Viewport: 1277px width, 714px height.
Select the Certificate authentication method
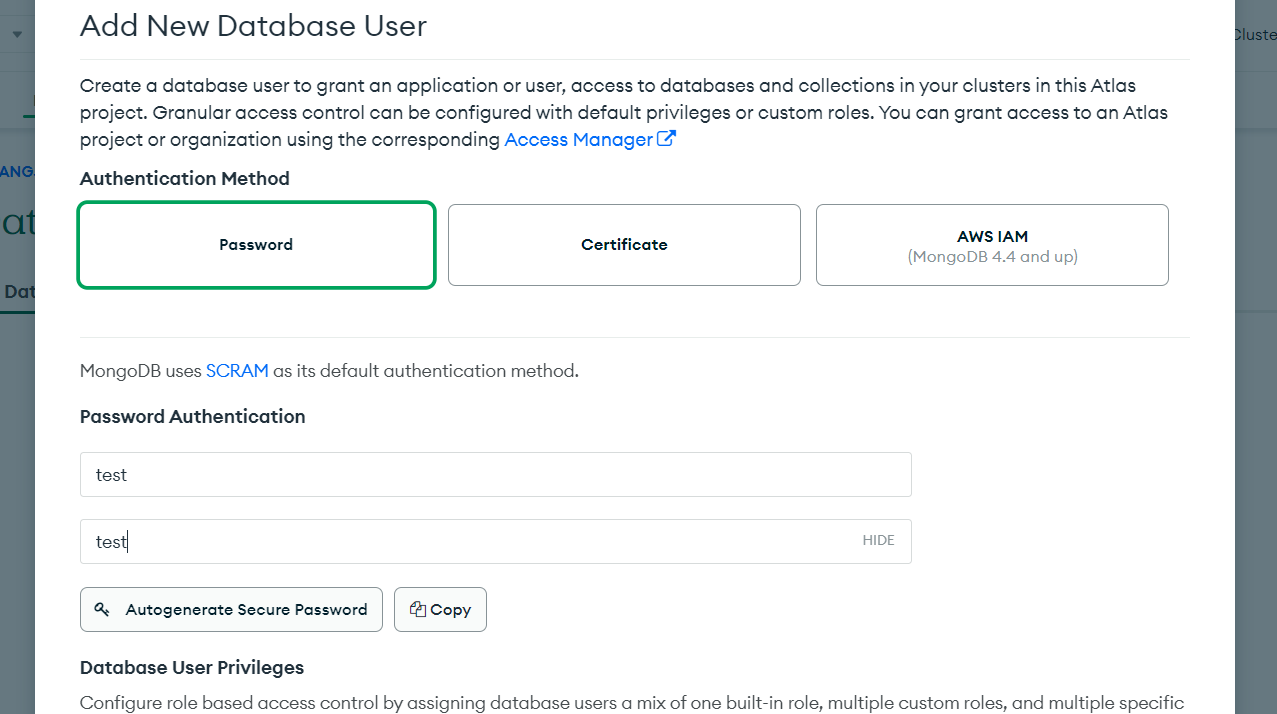point(624,245)
